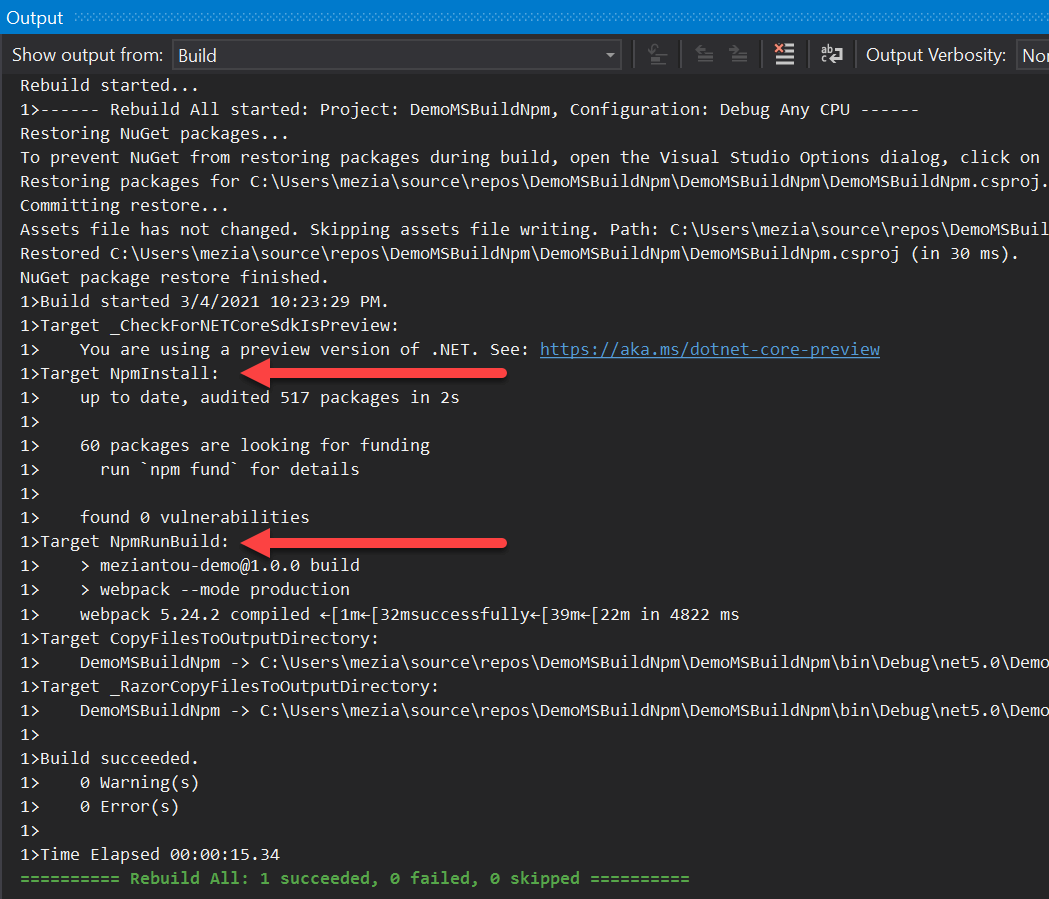Open the aka.ms/dotnet-core-preview link
Image resolution: width=1049 pixels, height=899 pixels.
709,349
